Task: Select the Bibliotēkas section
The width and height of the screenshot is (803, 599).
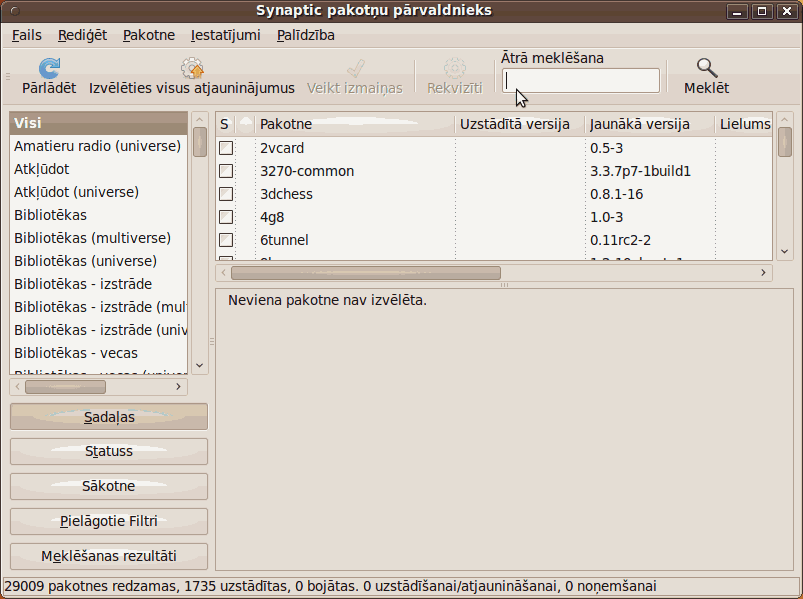Action: (98, 216)
